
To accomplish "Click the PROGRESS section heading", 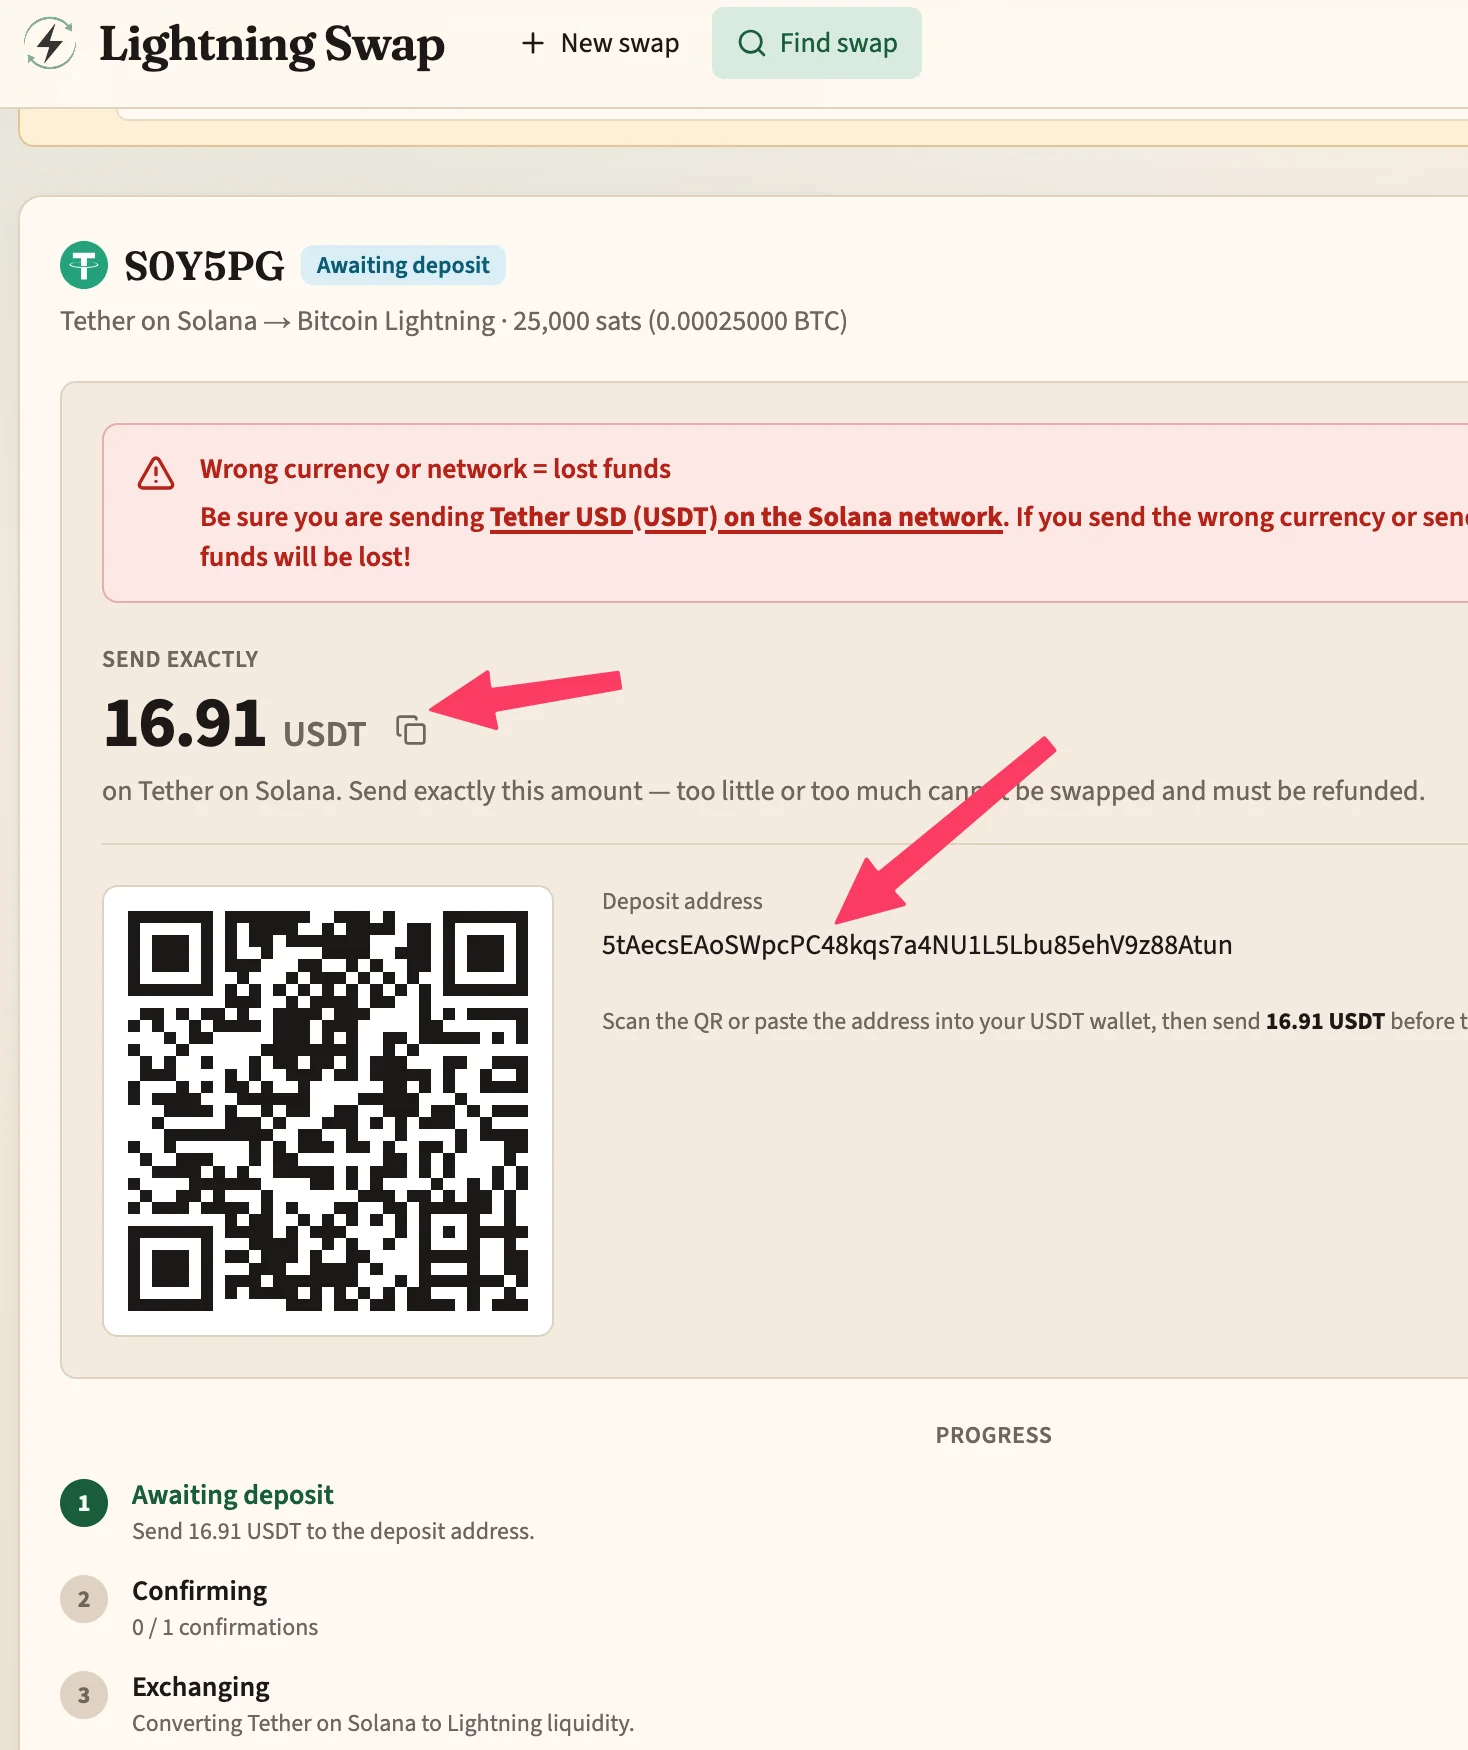I will pyautogui.click(x=994, y=1435).
